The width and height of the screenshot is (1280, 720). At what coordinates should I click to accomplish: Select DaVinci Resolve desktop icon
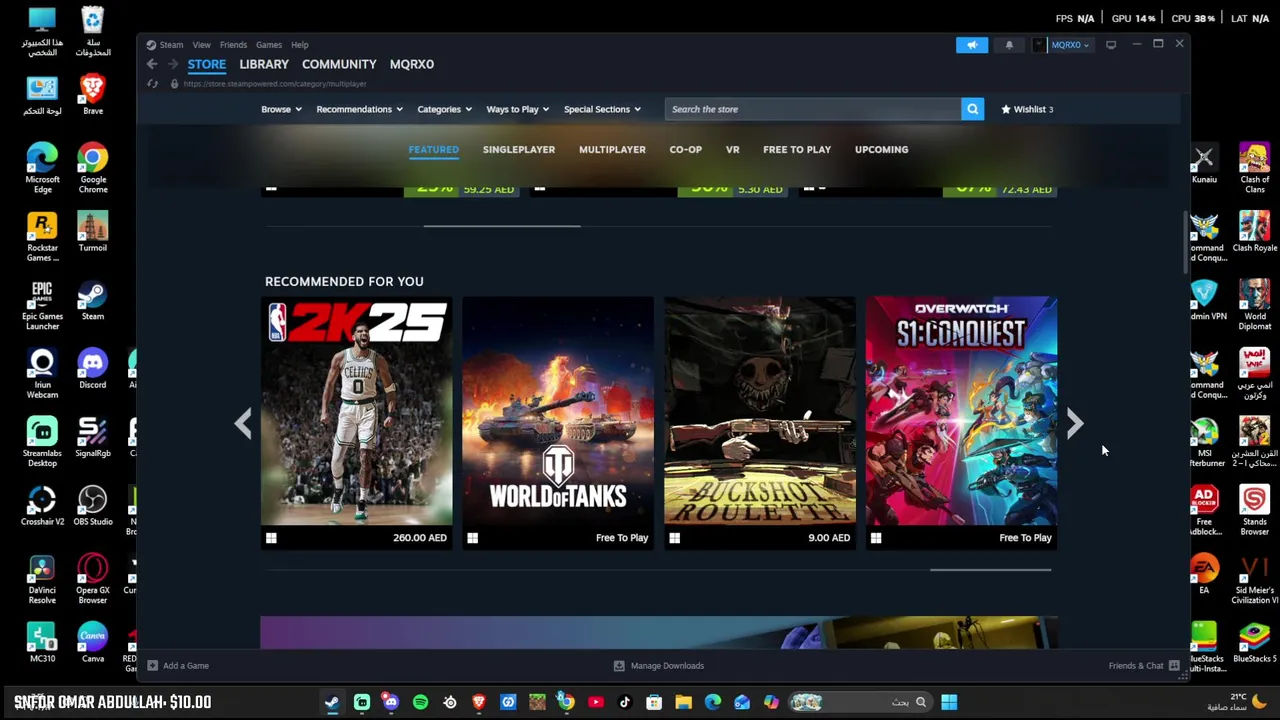(x=42, y=580)
